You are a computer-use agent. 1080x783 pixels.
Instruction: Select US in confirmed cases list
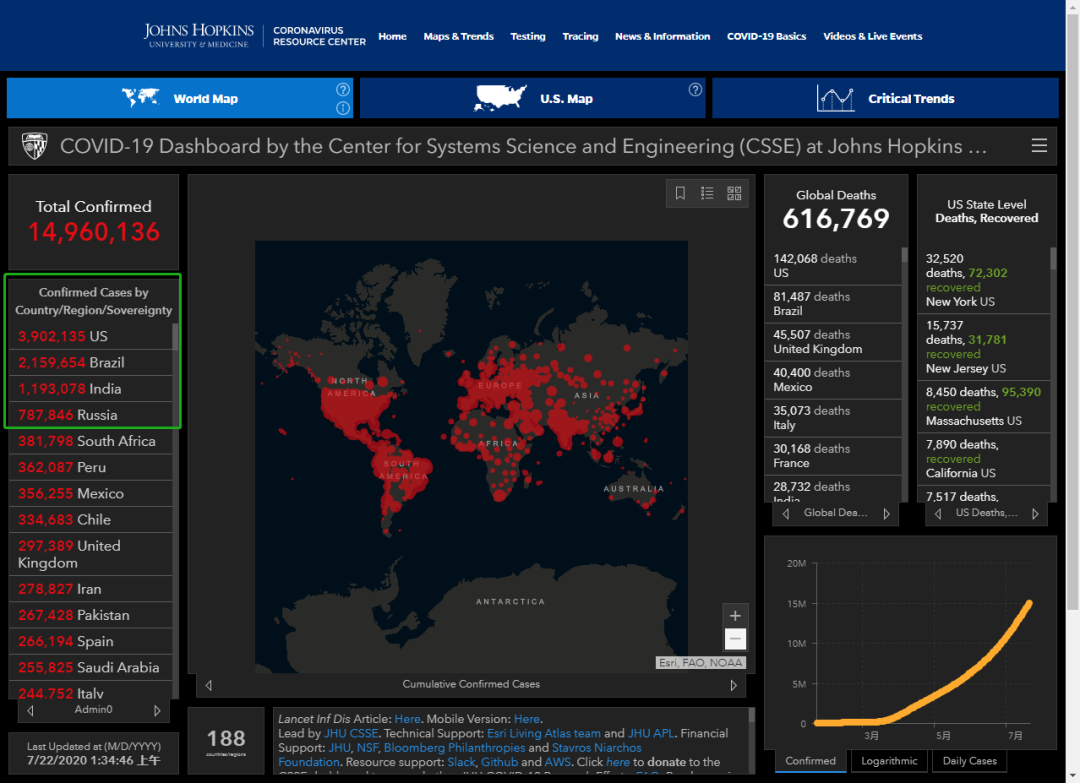coord(90,336)
